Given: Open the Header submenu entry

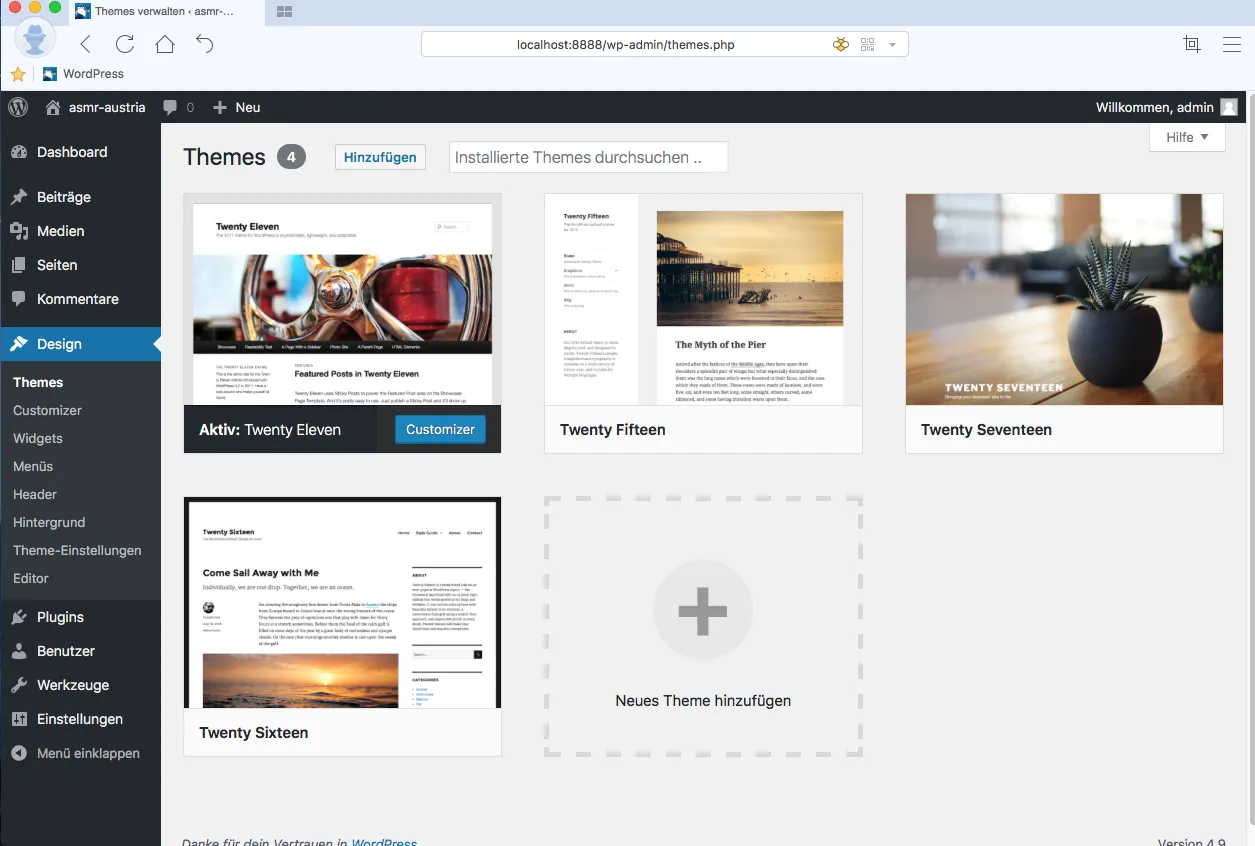Looking at the screenshot, I should click(35, 494).
